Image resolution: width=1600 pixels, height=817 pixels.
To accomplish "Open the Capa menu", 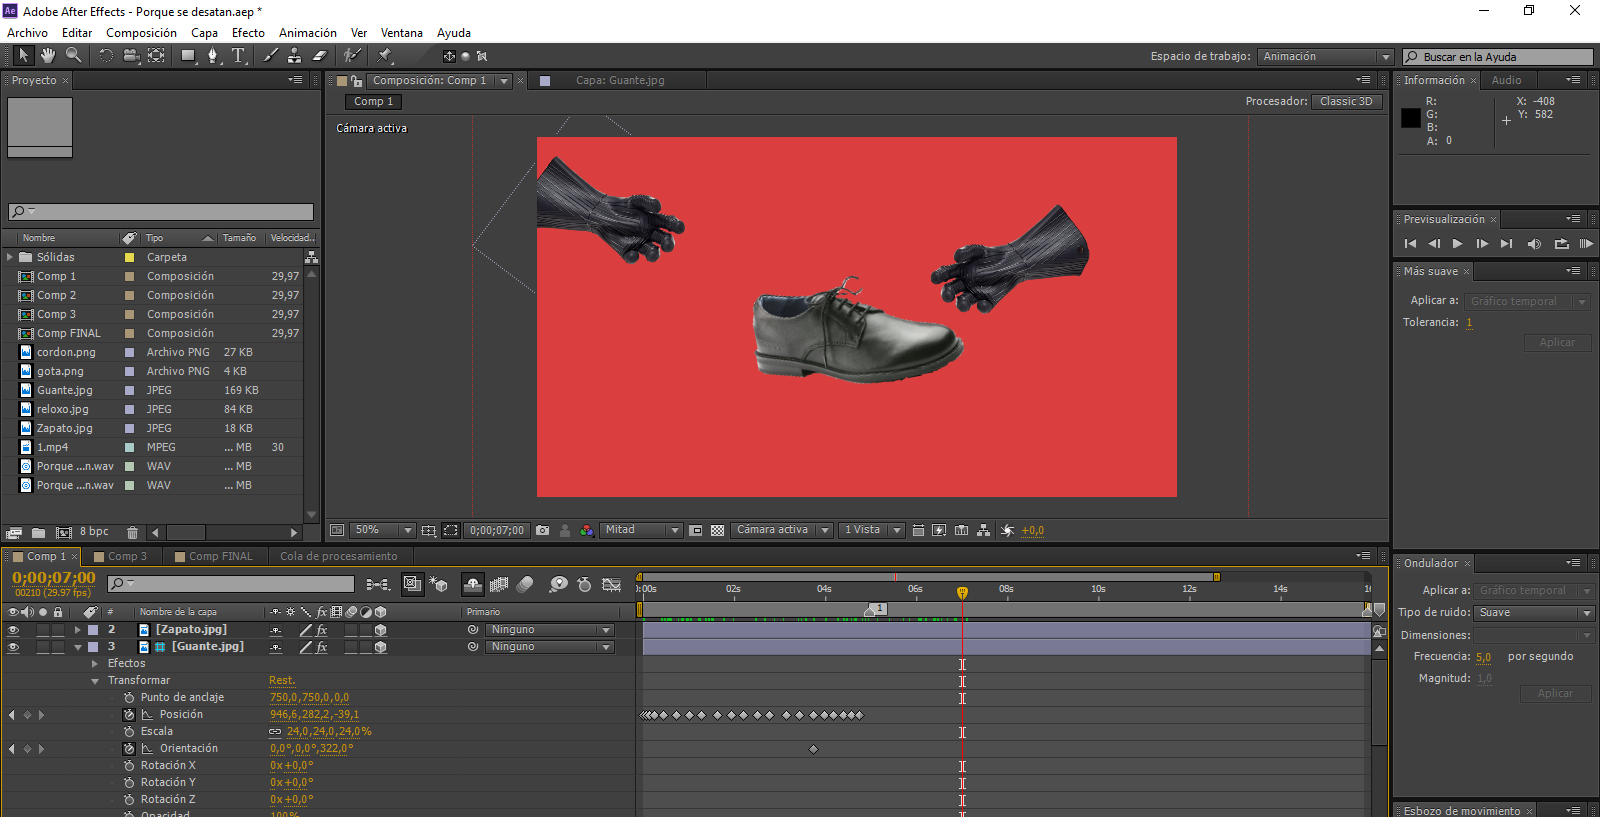I will point(205,33).
